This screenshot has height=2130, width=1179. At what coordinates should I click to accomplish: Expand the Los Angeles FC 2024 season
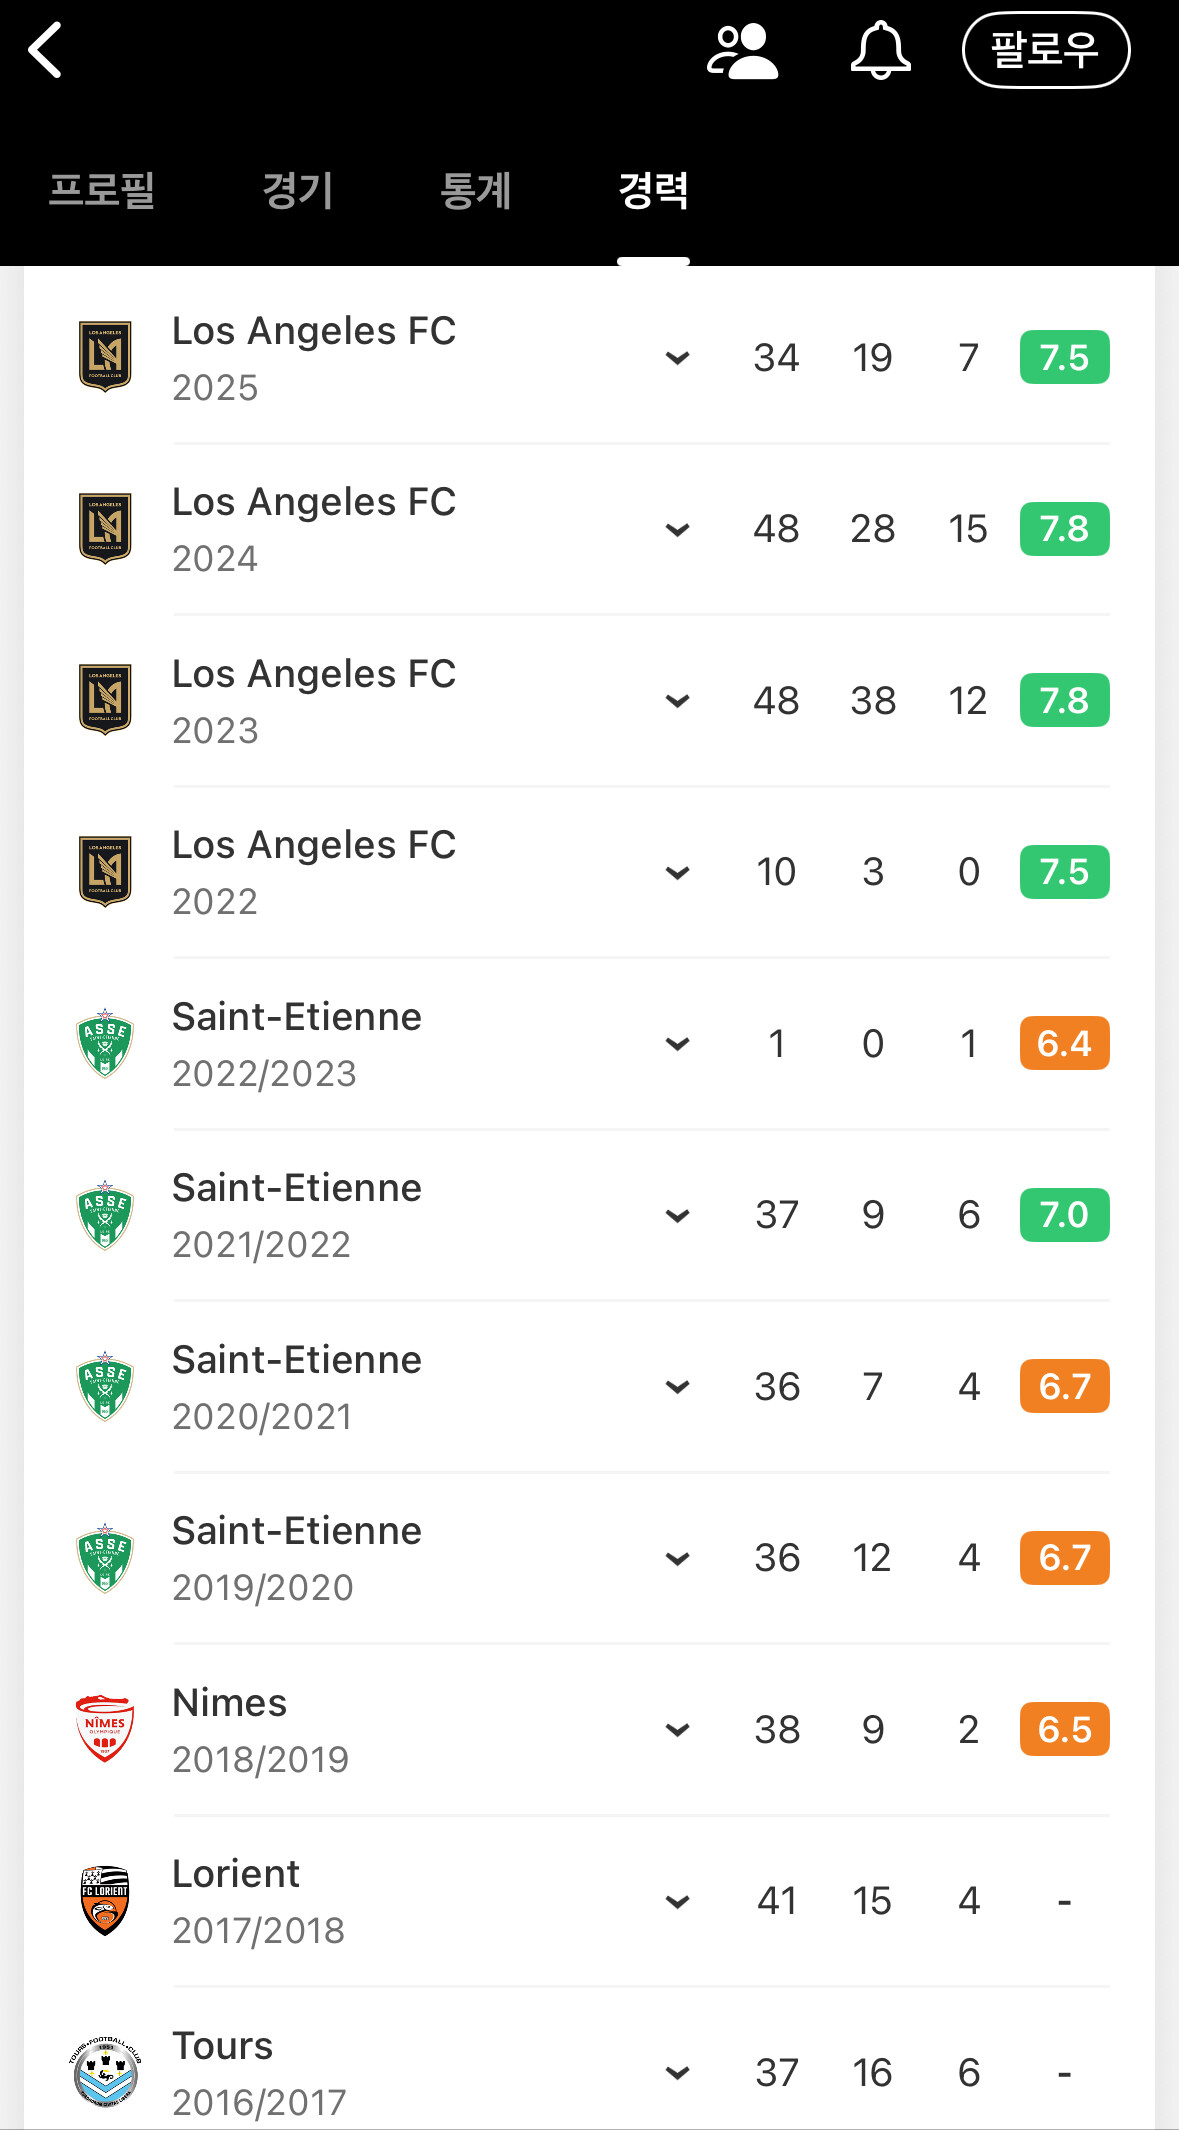[x=678, y=529]
